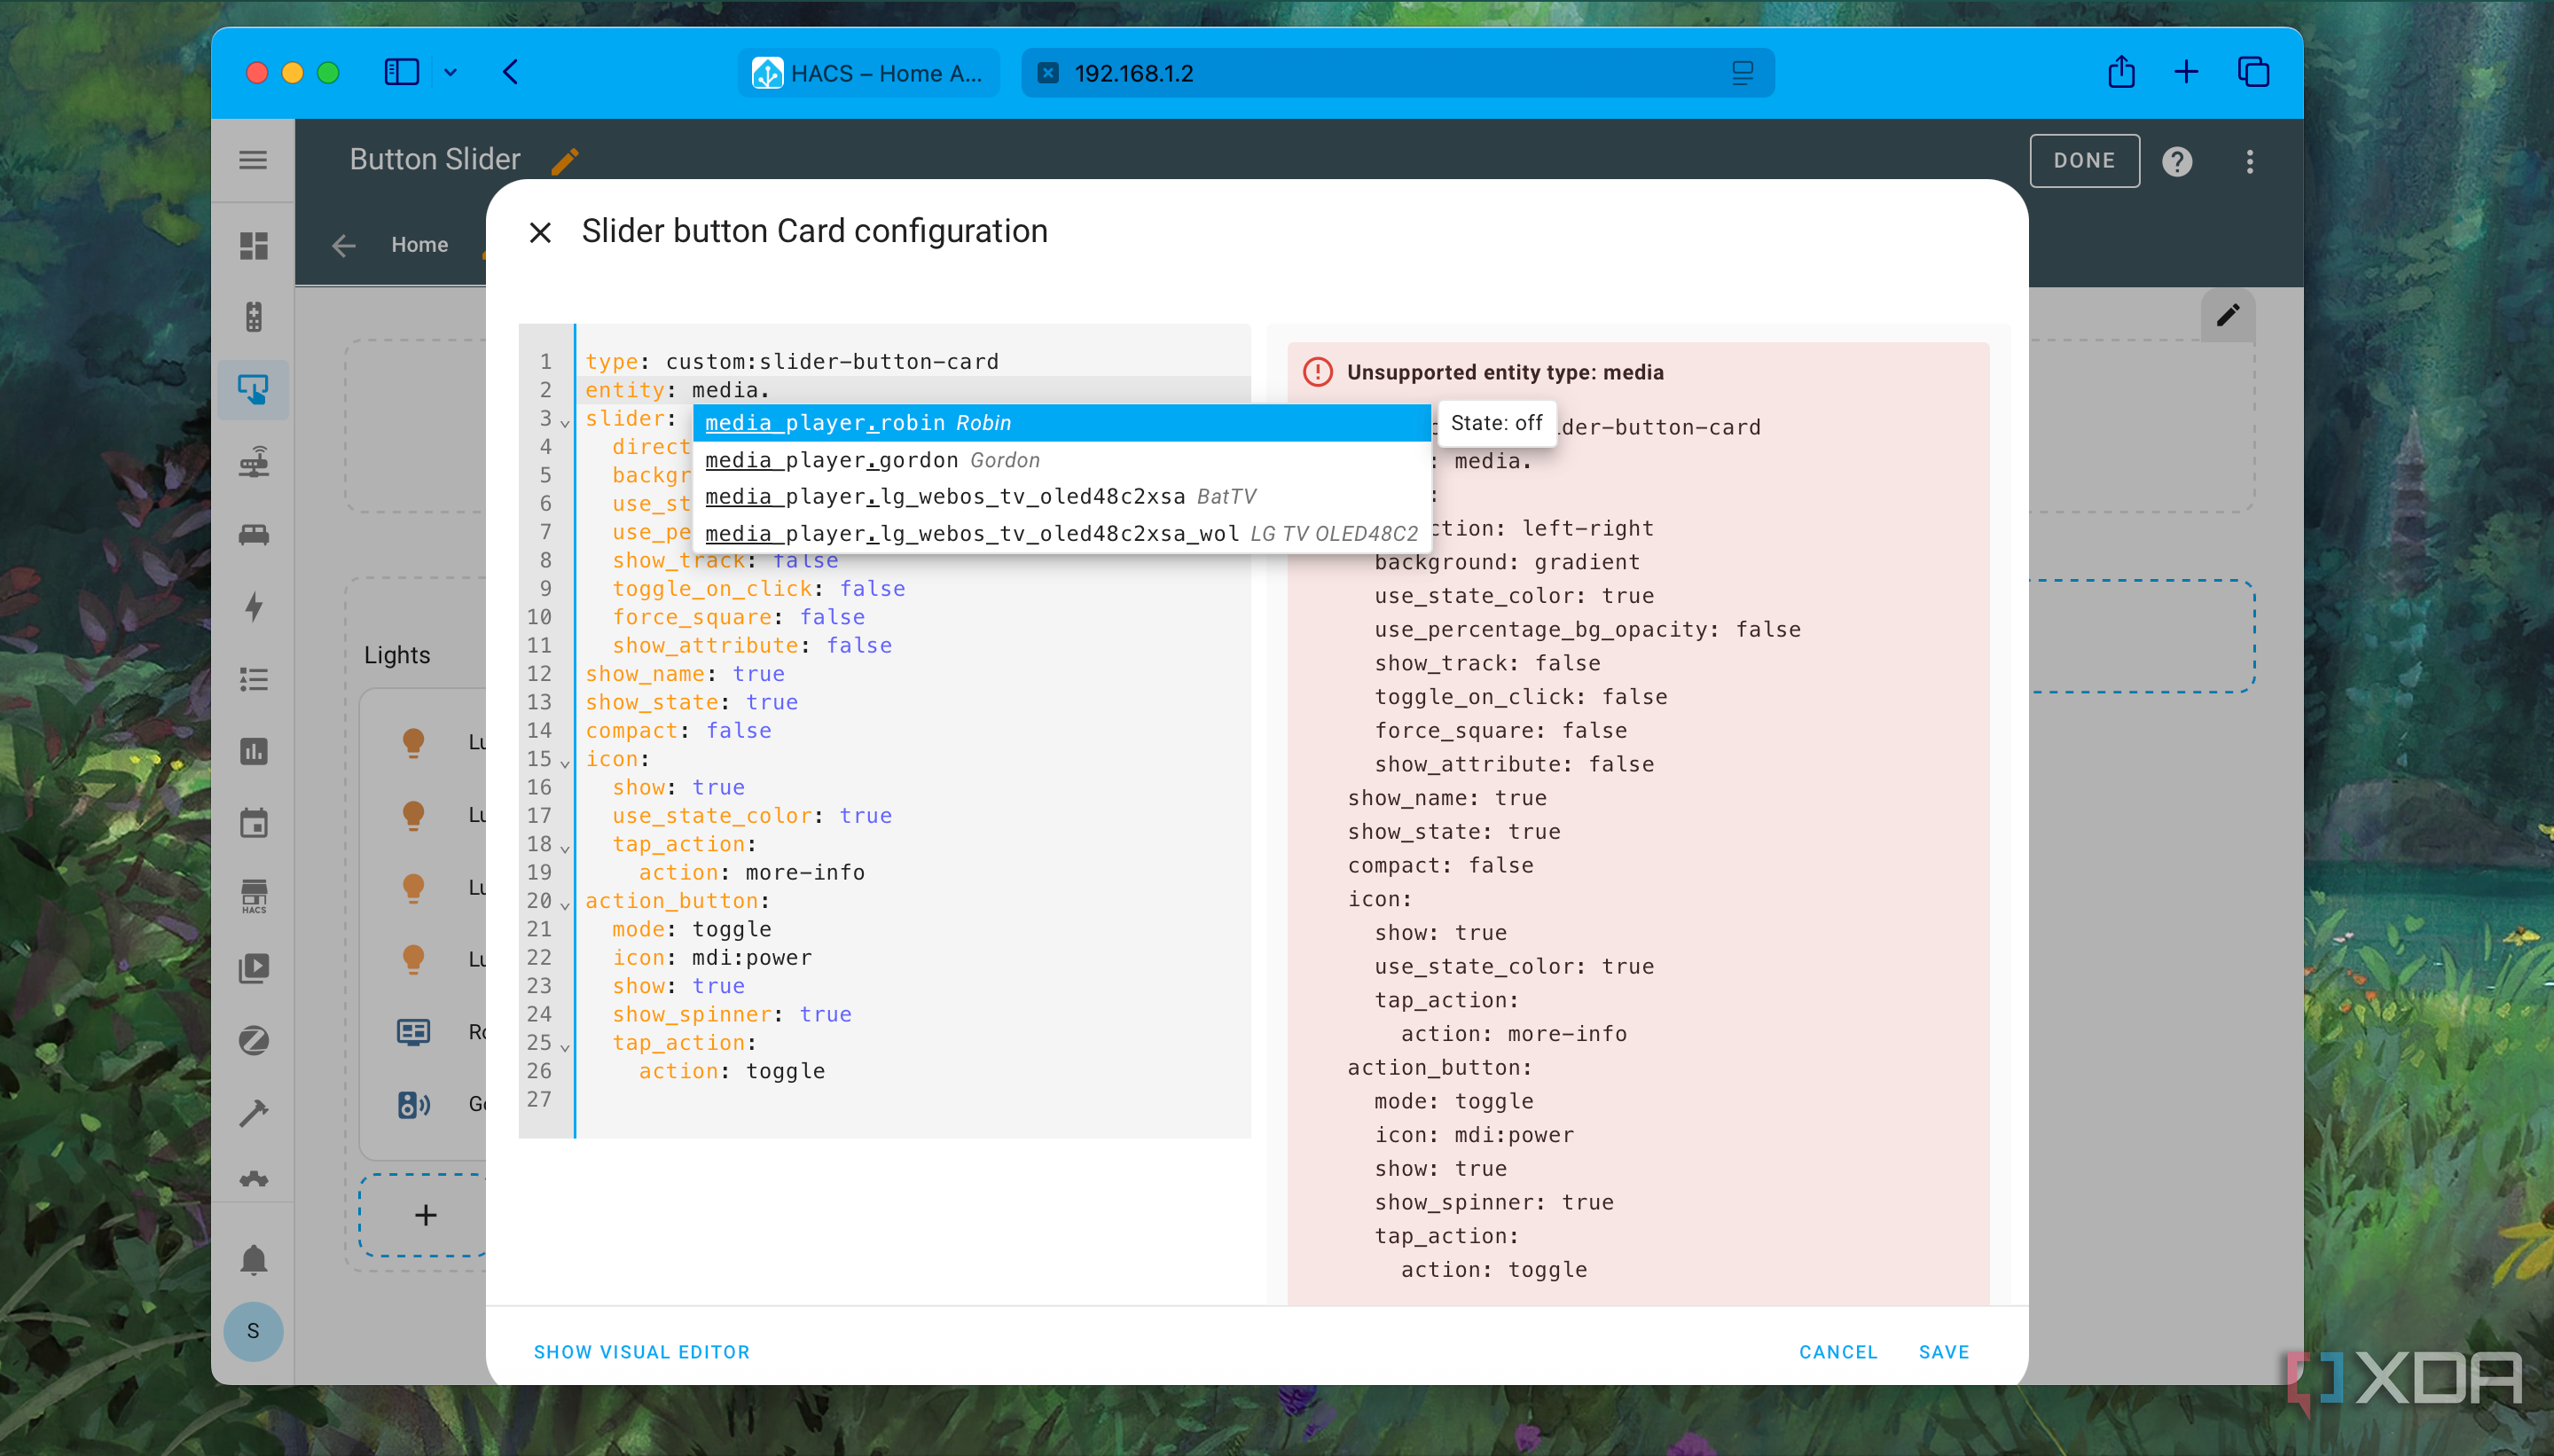Open the hamburger menu in sidebar
This screenshot has width=2554, height=1456.
pyautogui.click(x=253, y=160)
